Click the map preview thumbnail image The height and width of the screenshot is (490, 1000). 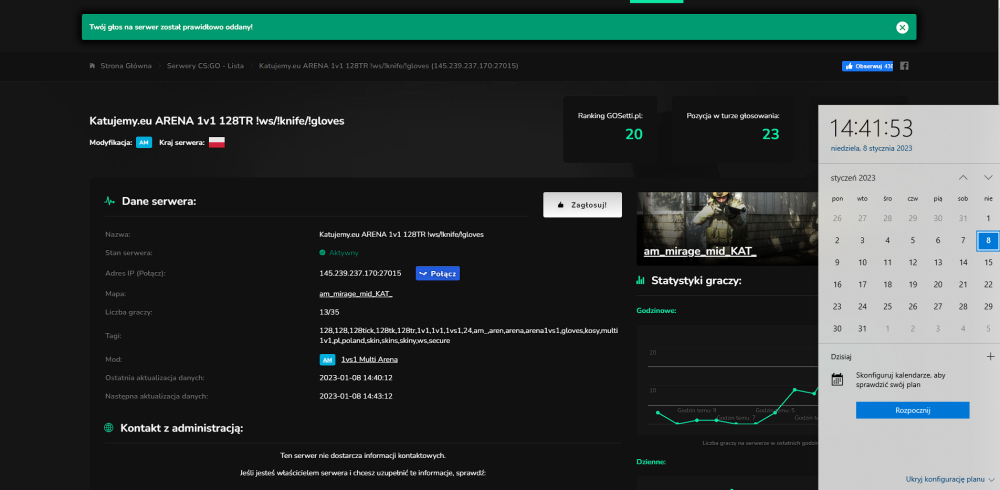tap(727, 228)
